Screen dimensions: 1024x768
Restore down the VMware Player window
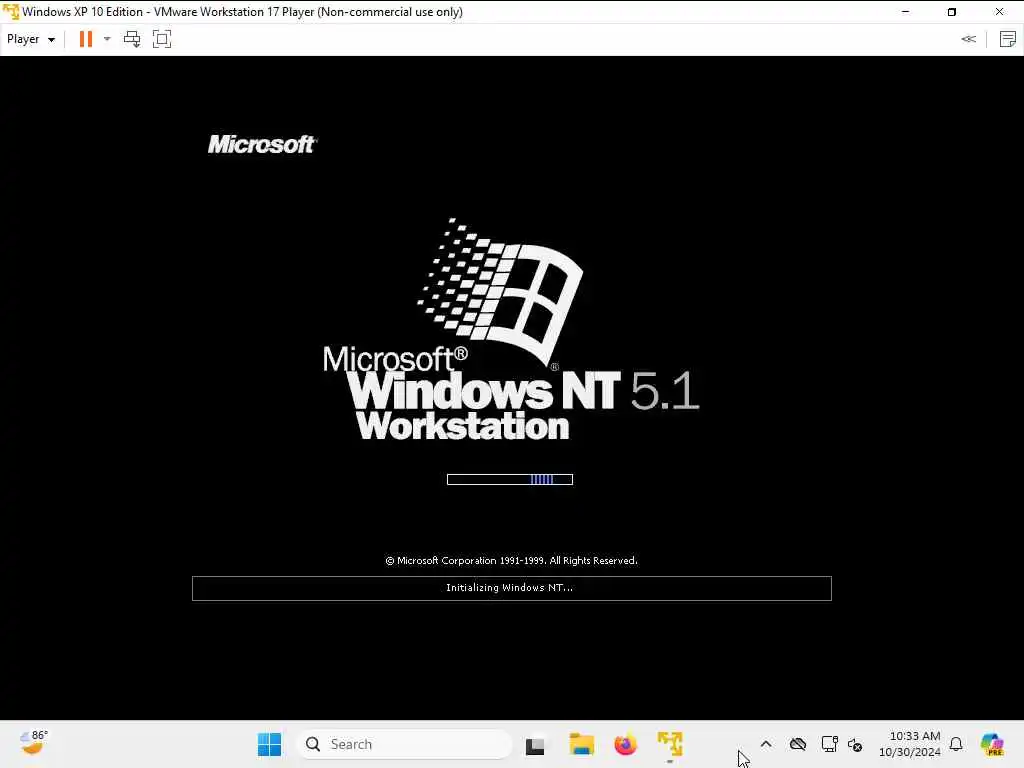(952, 12)
